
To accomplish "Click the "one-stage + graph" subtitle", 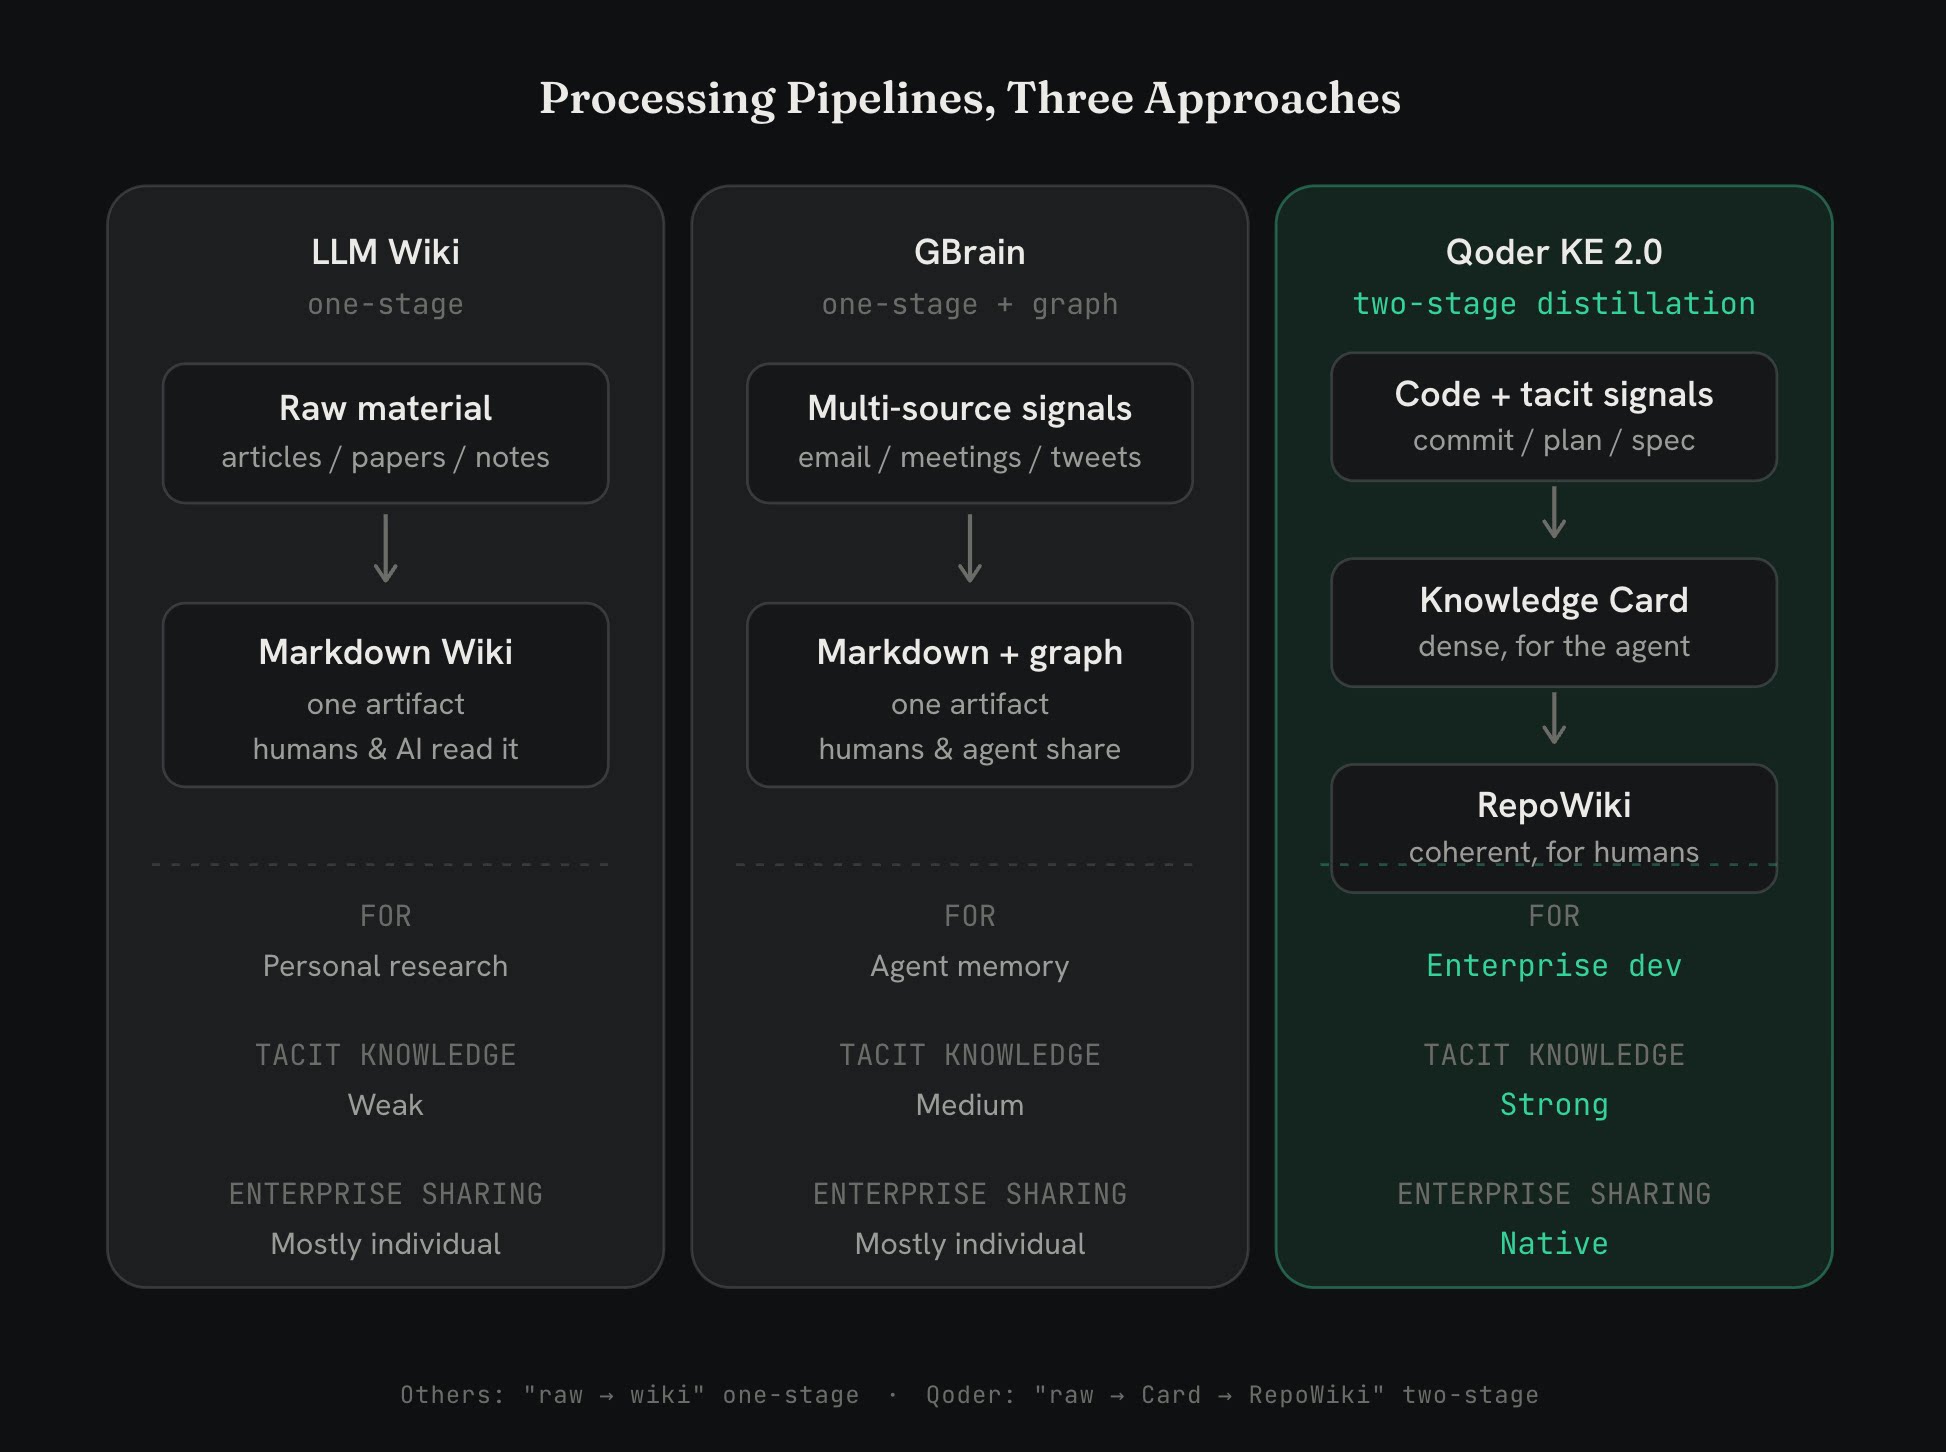I will click(970, 304).
